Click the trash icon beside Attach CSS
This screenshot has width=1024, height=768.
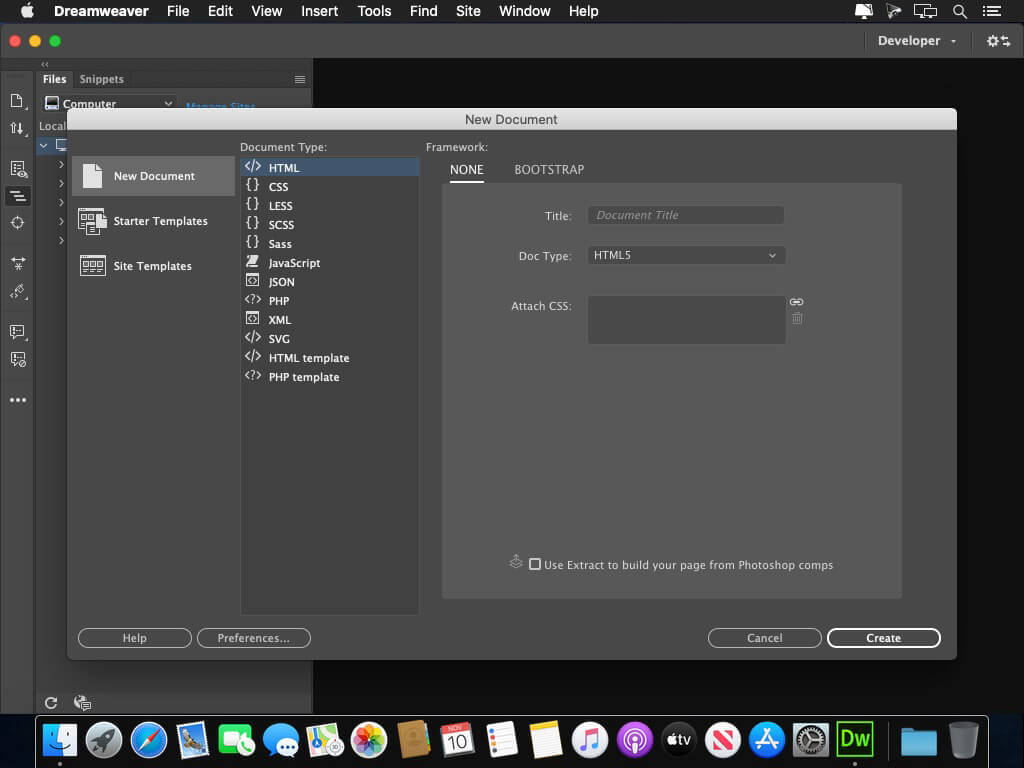click(797, 319)
